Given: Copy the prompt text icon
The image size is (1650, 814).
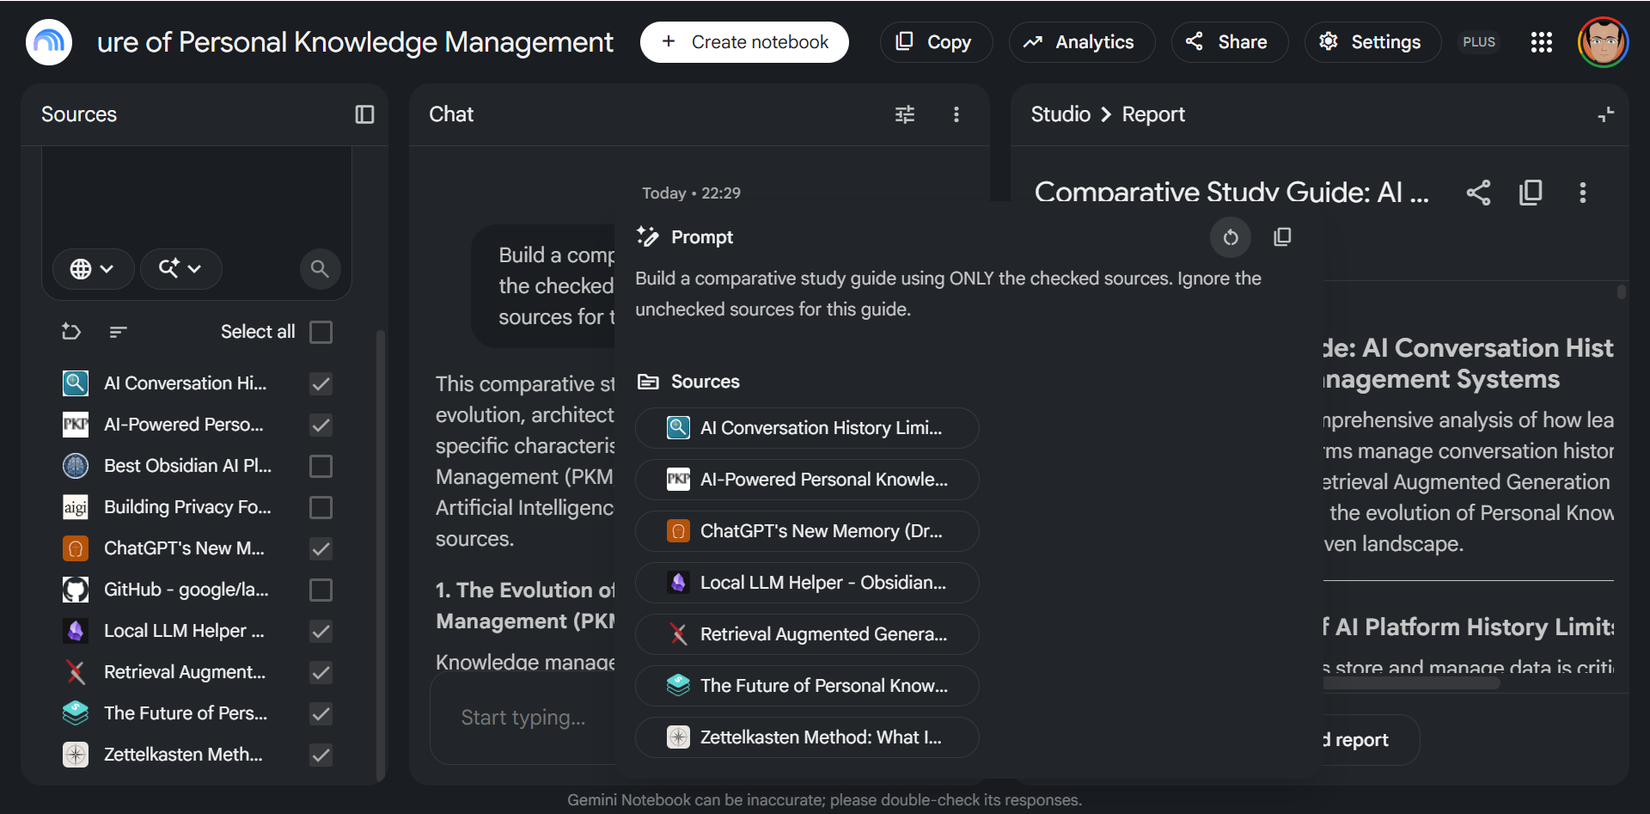Looking at the screenshot, I should [1282, 237].
